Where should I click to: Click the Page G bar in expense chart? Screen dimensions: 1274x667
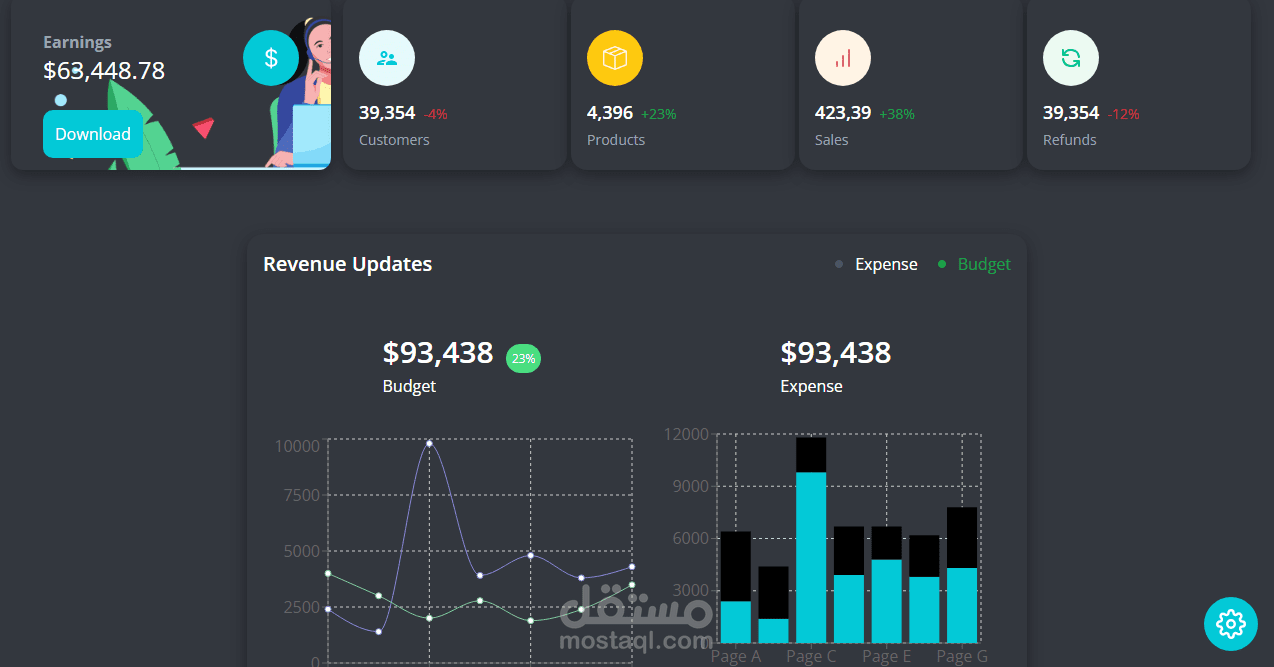coord(962,575)
